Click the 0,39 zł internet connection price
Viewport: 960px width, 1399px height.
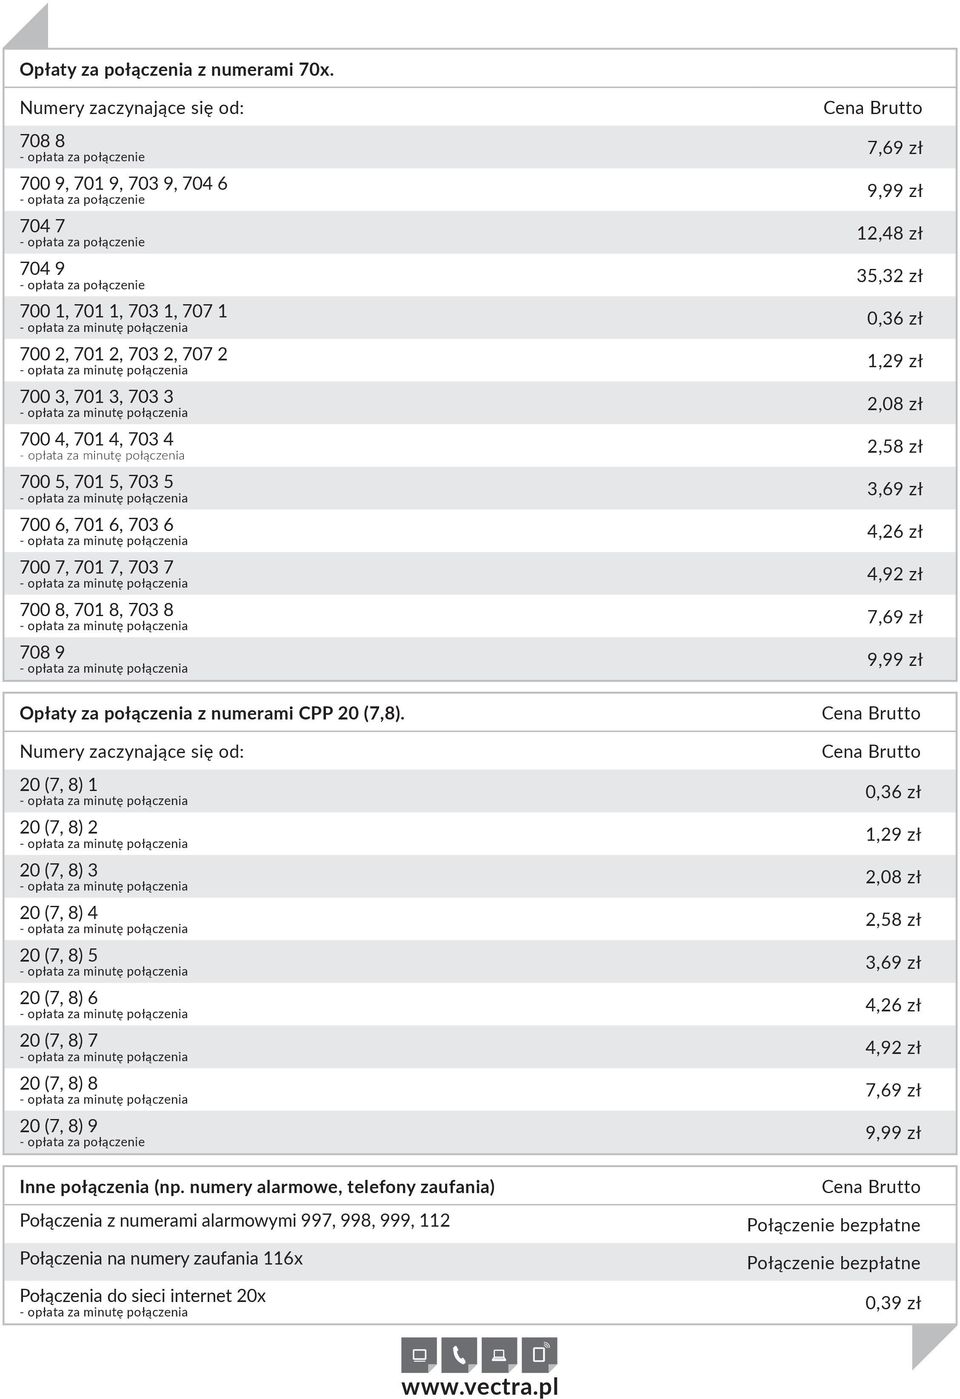point(893,1303)
